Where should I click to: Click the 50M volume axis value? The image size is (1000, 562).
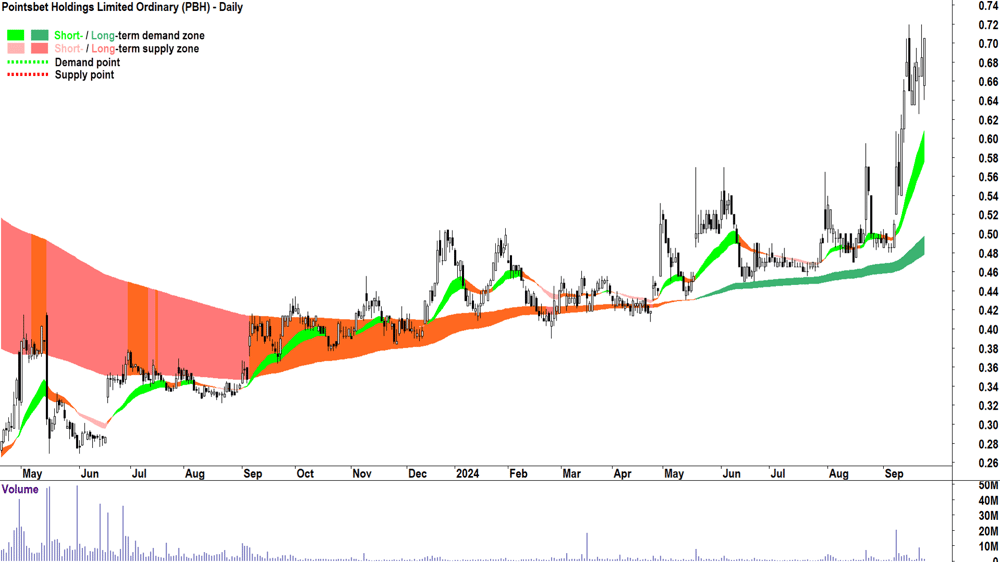[x=989, y=485]
